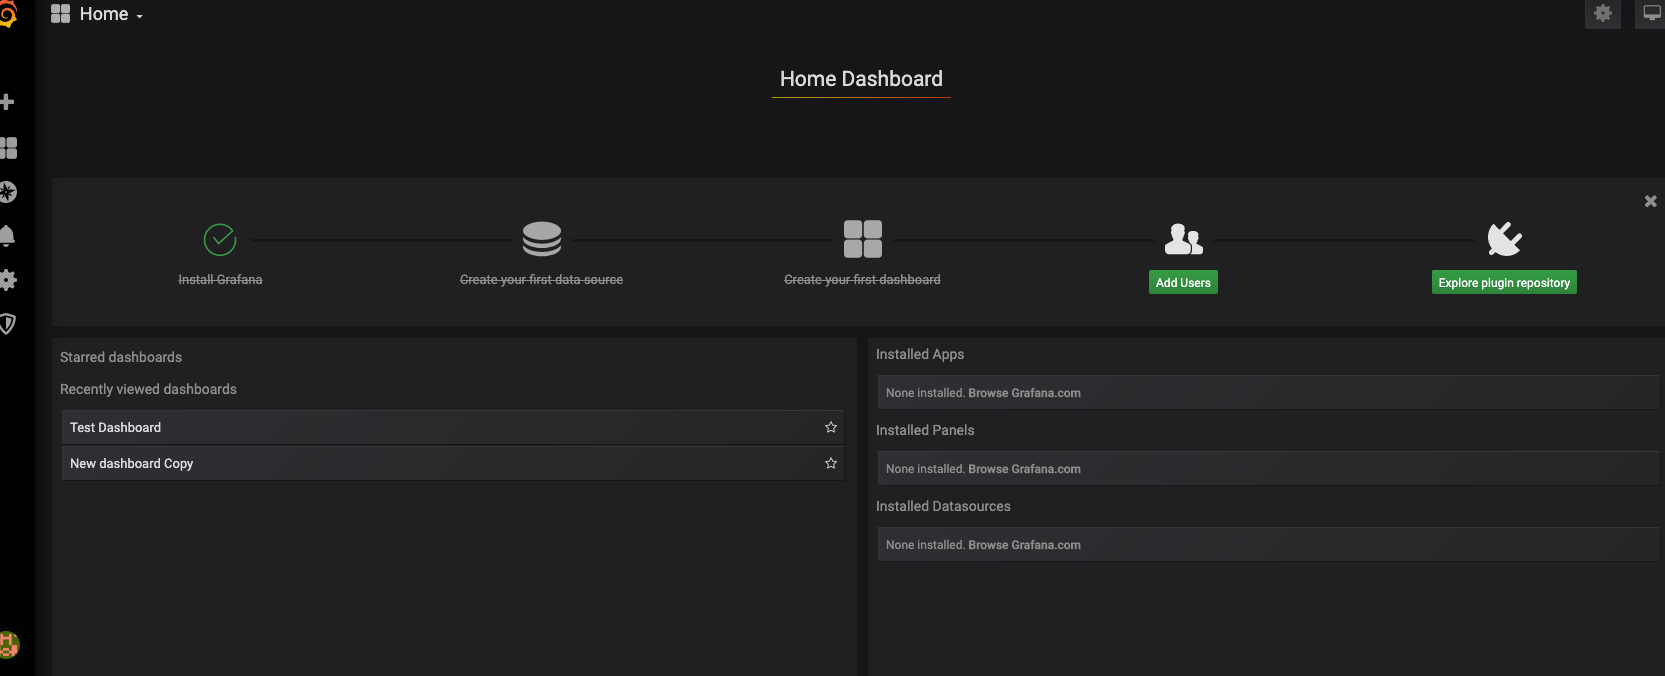Image resolution: width=1665 pixels, height=676 pixels.
Task: Click Create your first dashboard label
Action: click(862, 280)
